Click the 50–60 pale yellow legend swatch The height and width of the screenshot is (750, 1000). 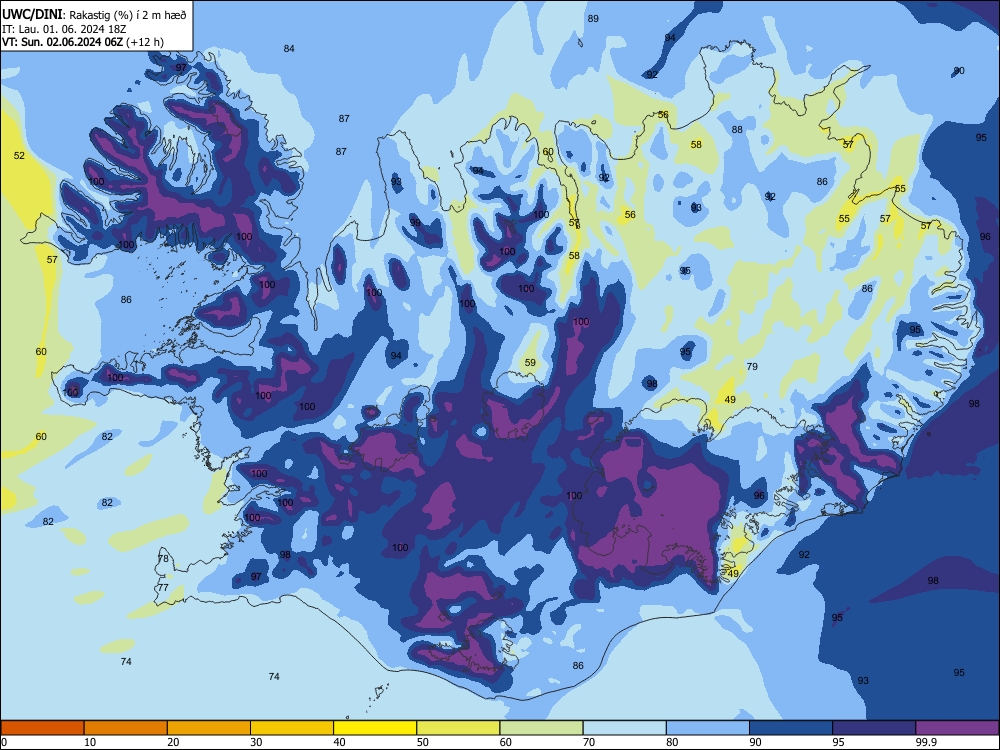(x=458, y=728)
